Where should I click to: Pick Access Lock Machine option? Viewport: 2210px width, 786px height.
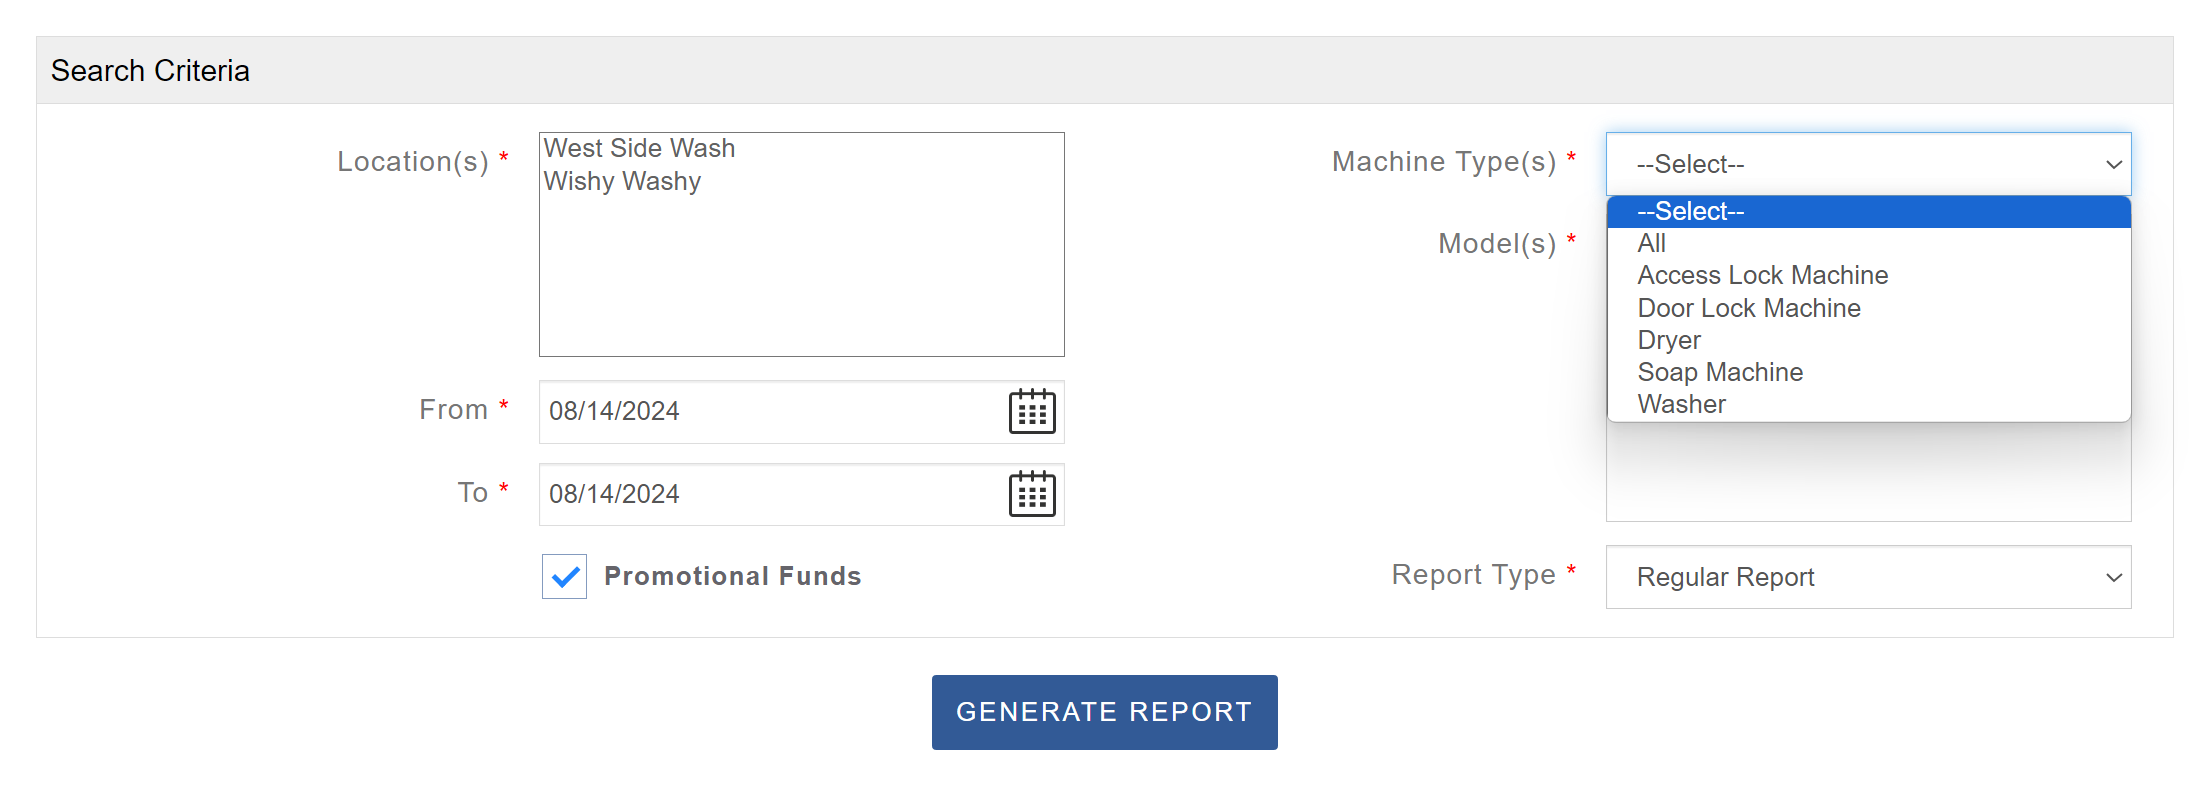[x=1762, y=276]
